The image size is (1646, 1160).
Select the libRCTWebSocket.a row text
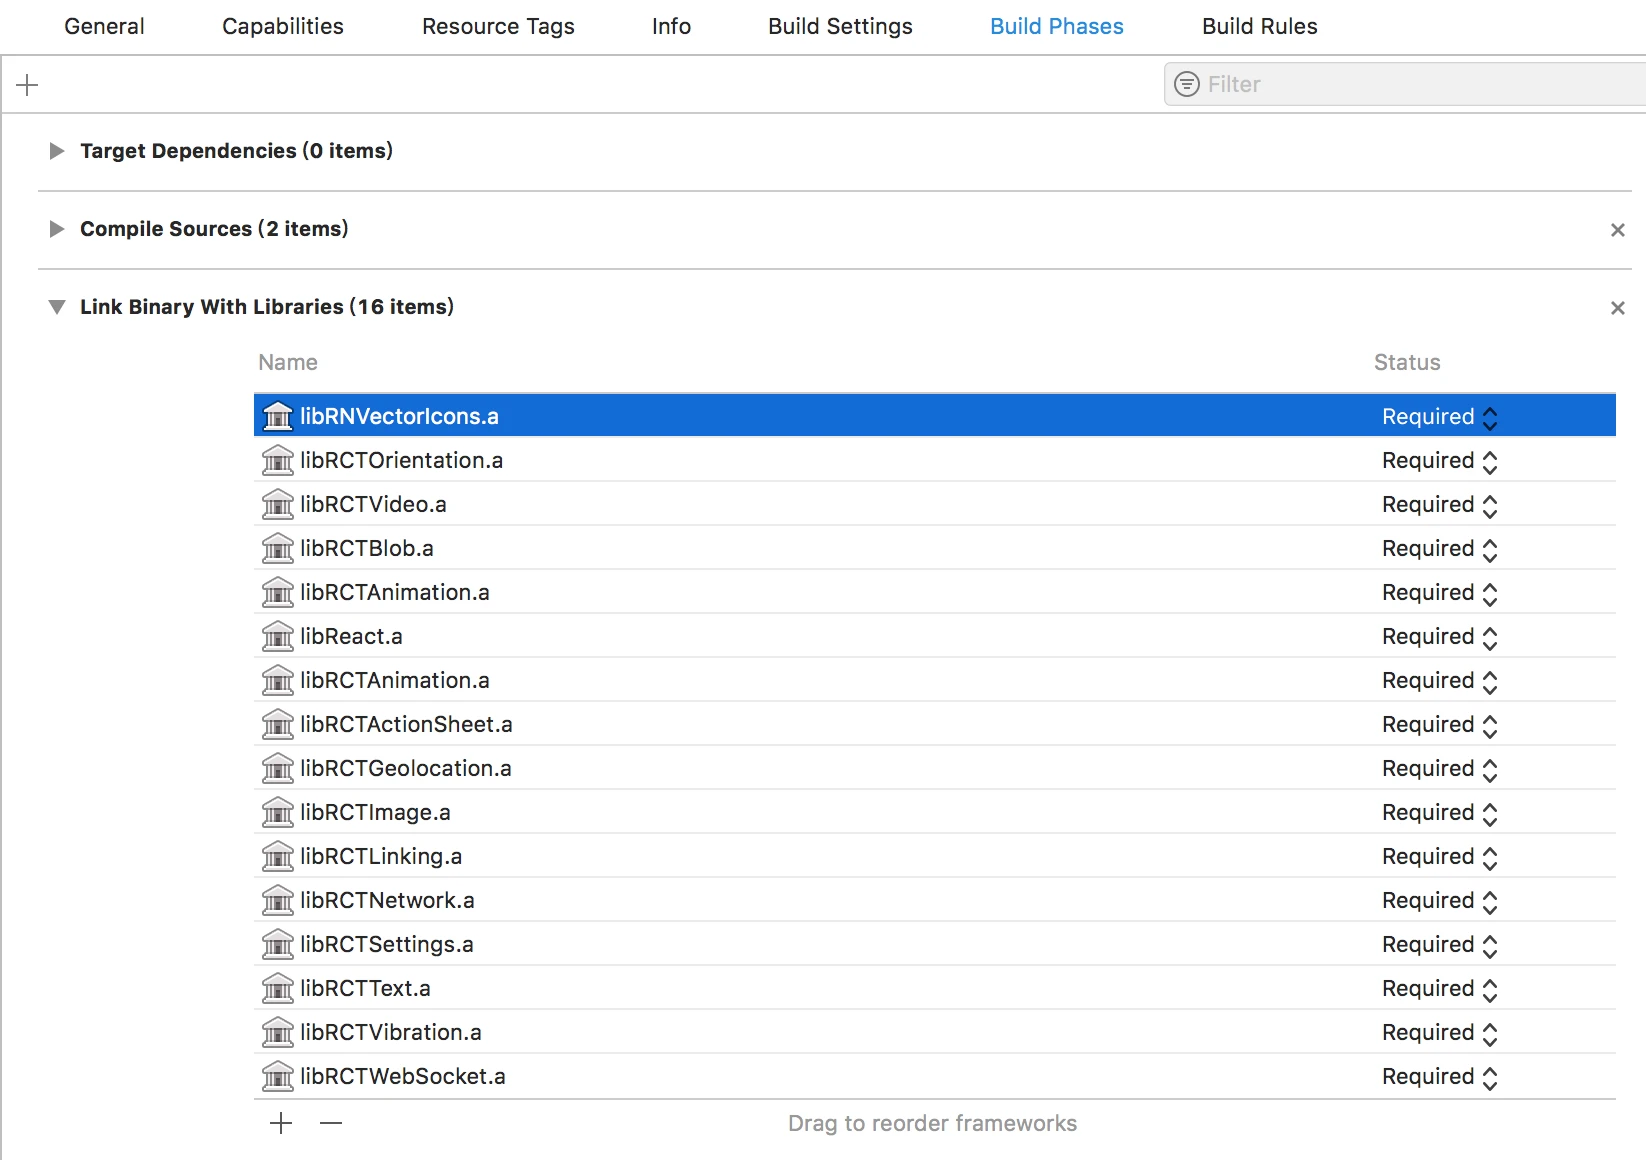coord(403,1076)
